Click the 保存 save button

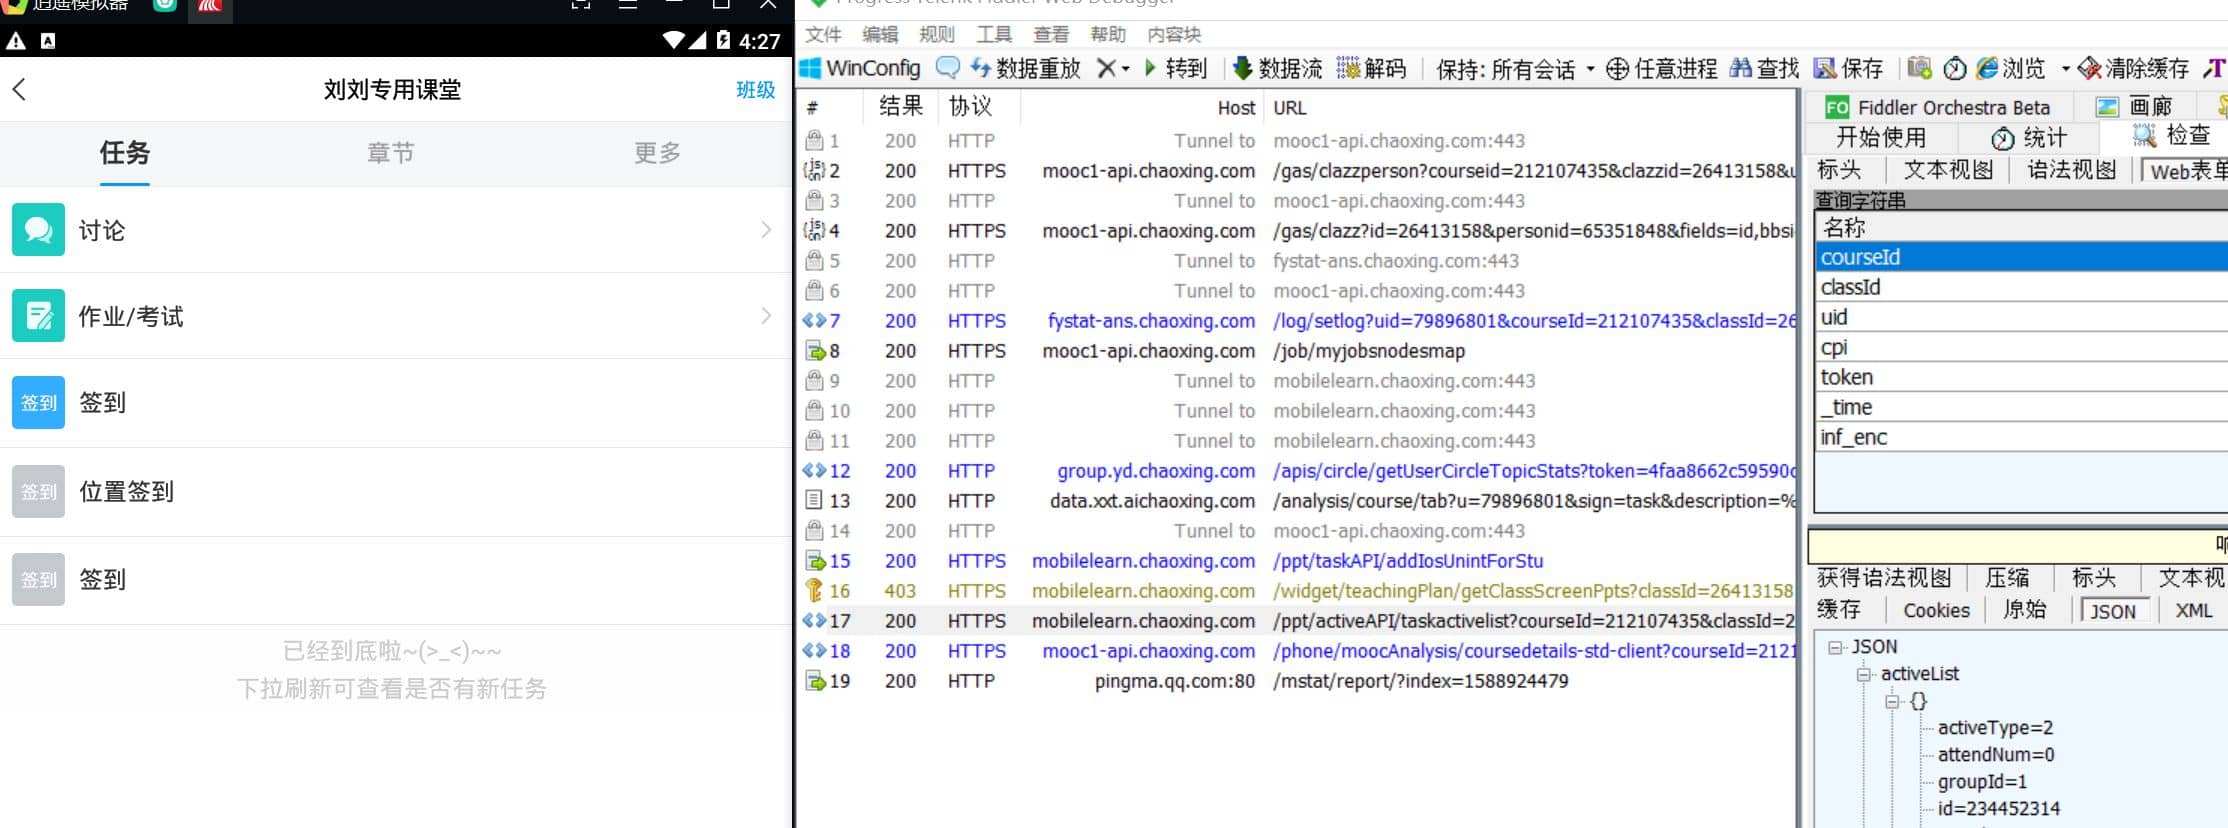(x=1848, y=68)
